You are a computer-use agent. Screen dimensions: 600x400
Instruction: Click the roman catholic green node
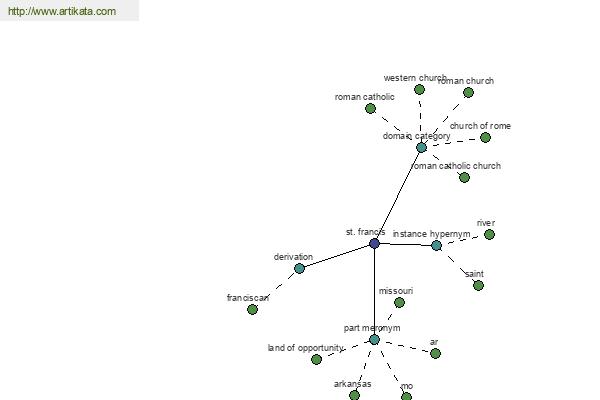(370, 109)
